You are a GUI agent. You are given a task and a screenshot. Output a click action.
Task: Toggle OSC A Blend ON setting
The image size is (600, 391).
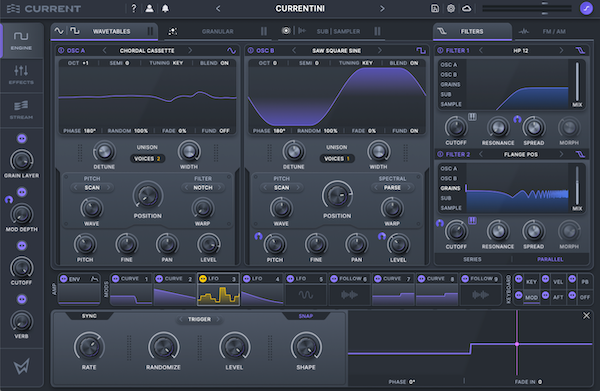pos(214,63)
